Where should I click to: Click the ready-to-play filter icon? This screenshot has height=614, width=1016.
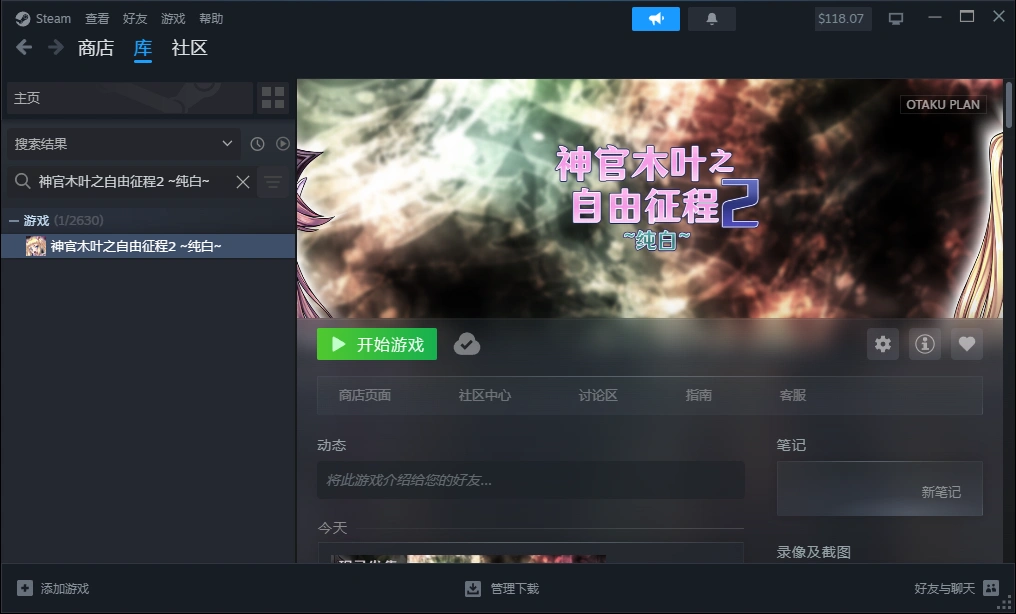click(283, 144)
